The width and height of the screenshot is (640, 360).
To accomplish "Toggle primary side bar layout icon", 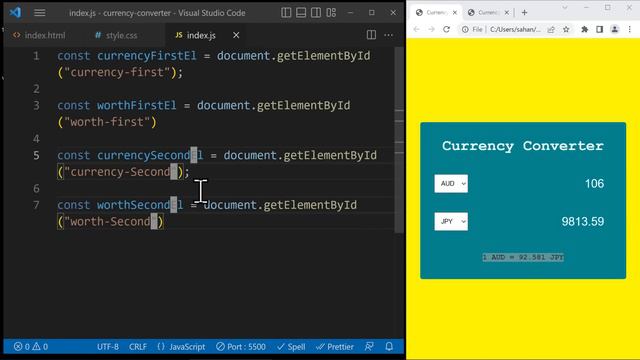I will (286, 13).
